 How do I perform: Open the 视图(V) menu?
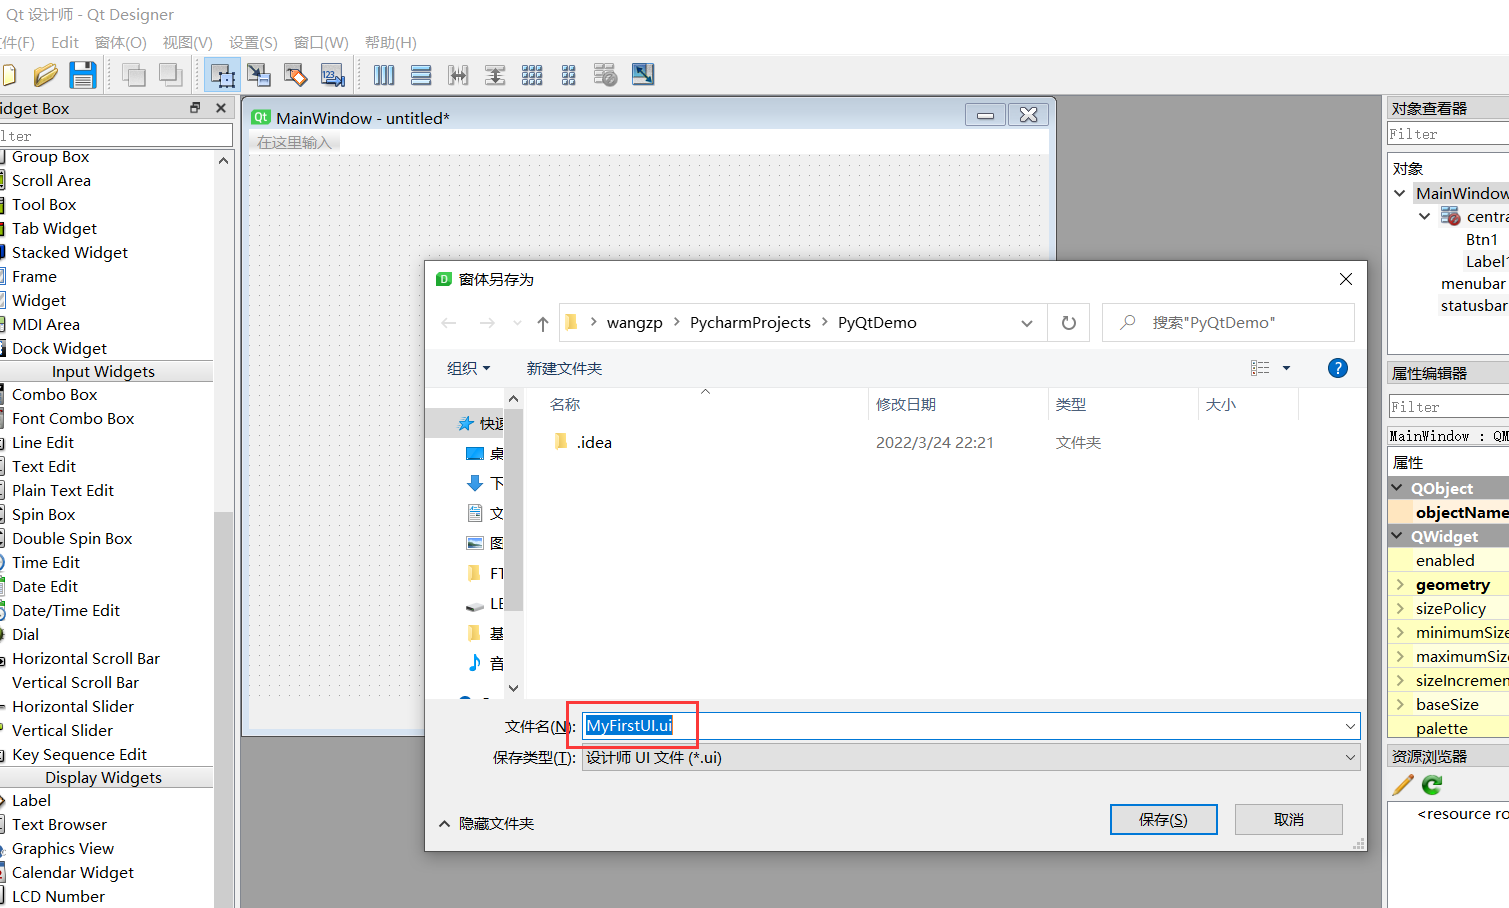pyautogui.click(x=188, y=42)
